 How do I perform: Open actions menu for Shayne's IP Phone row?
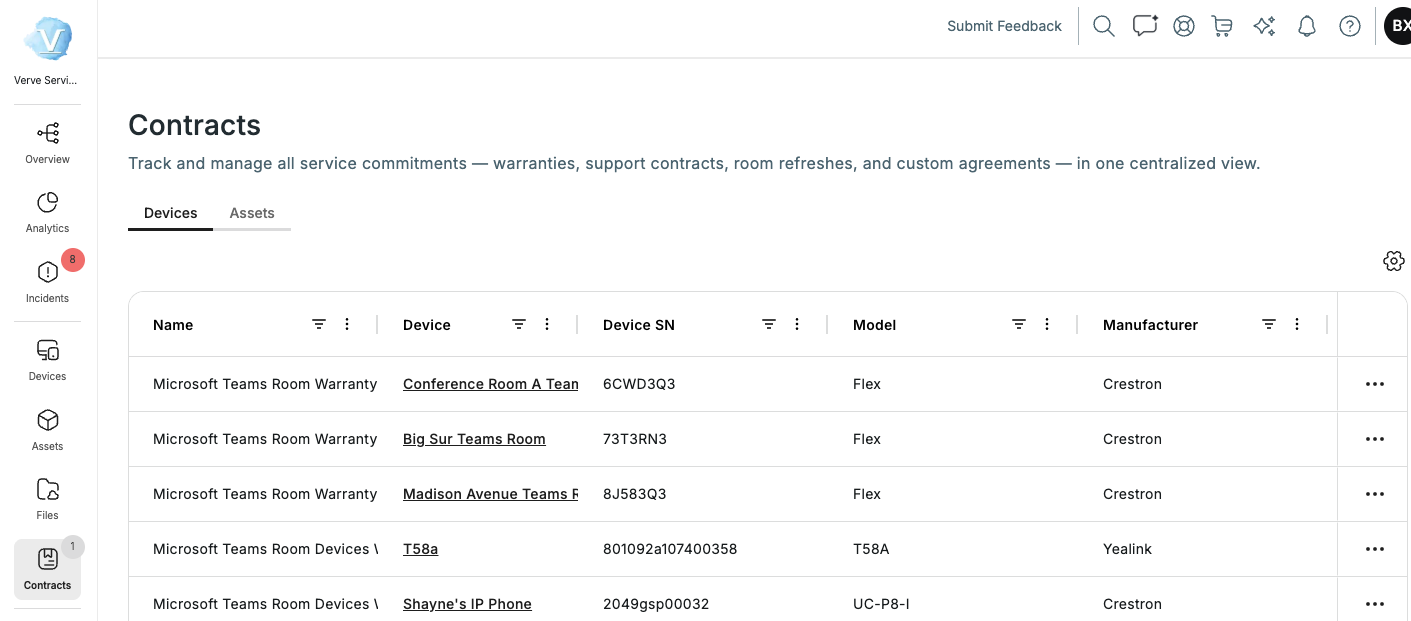click(x=1374, y=603)
